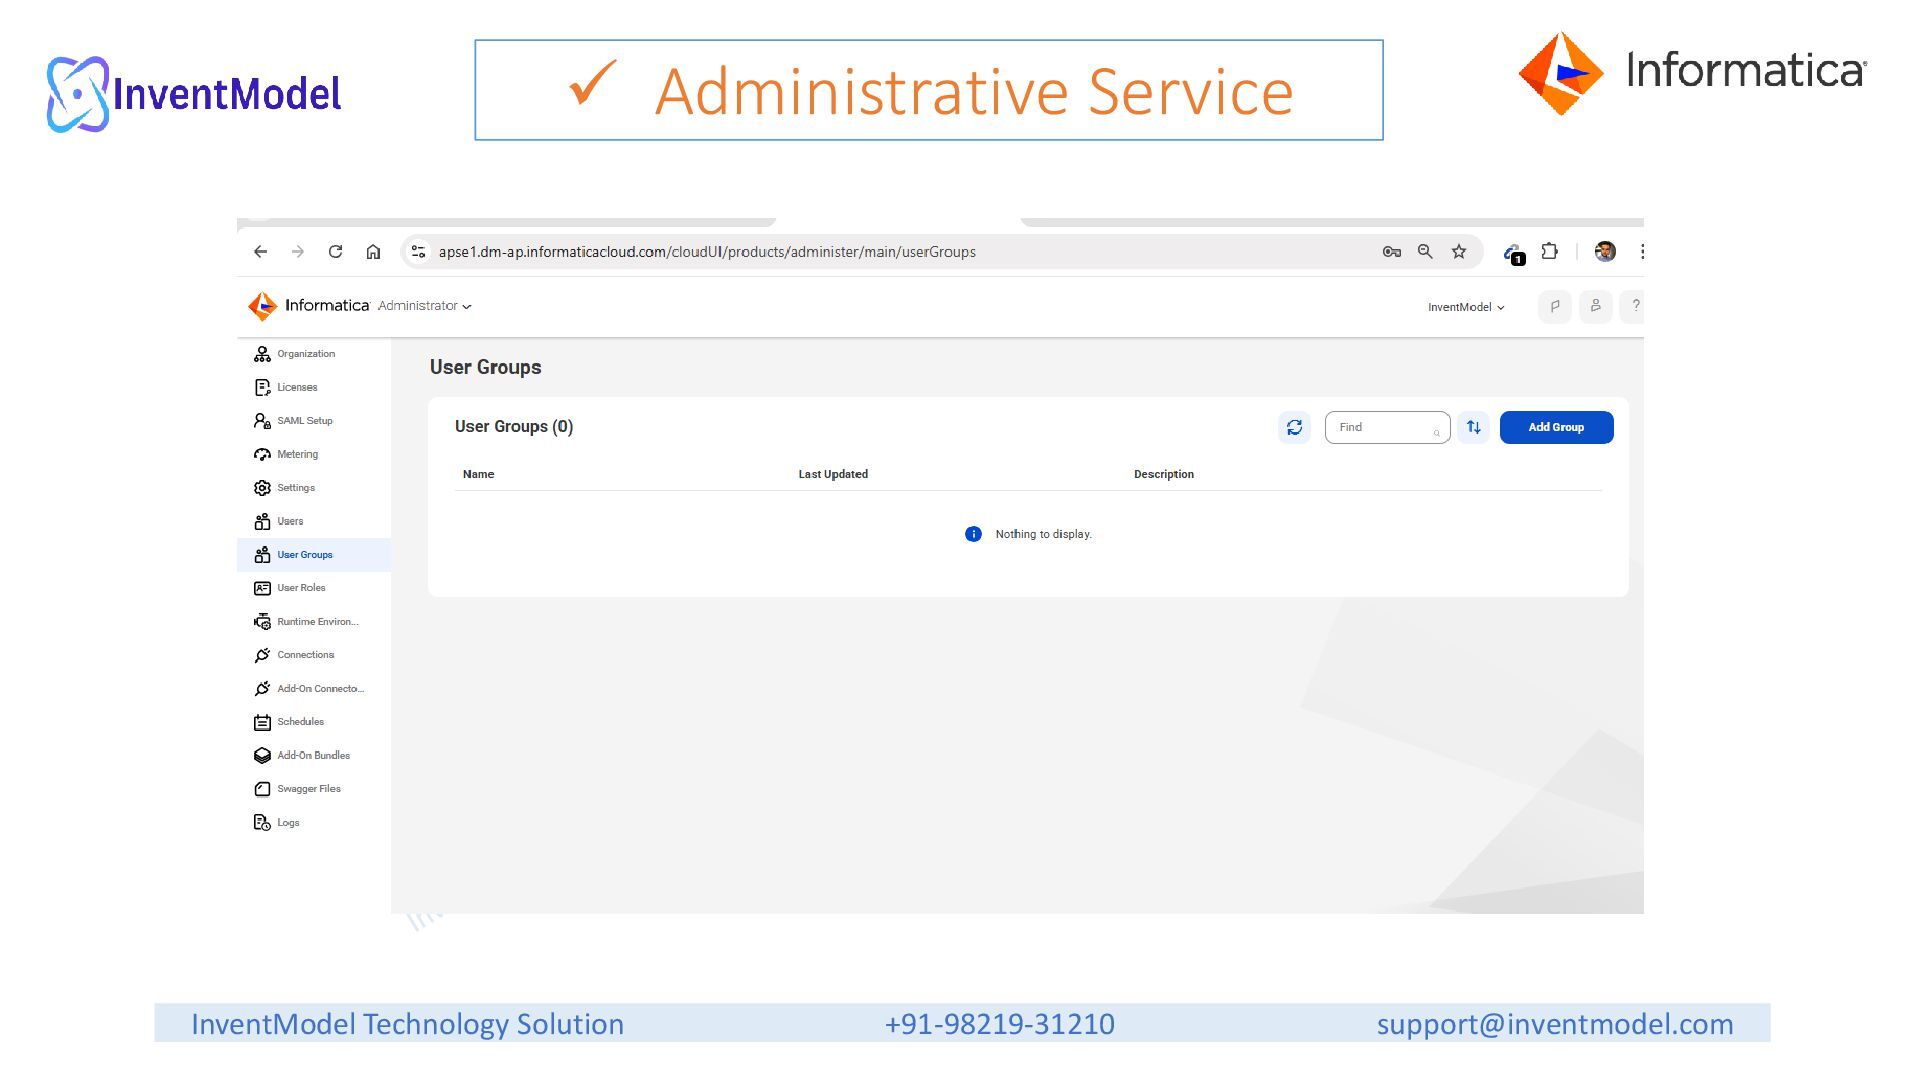
Task: Click the support@inventmodel.com footer text
Action: (x=1555, y=1024)
